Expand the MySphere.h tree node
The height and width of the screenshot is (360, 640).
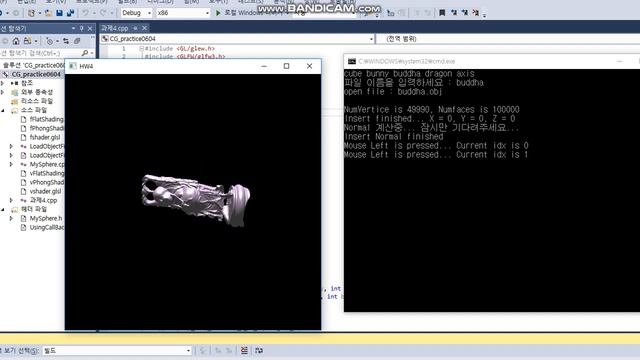point(11,218)
